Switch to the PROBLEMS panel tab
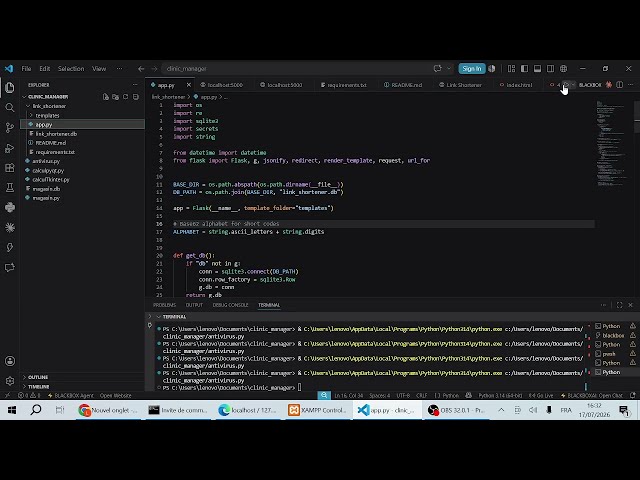This screenshot has height=480, width=640. click(164, 305)
